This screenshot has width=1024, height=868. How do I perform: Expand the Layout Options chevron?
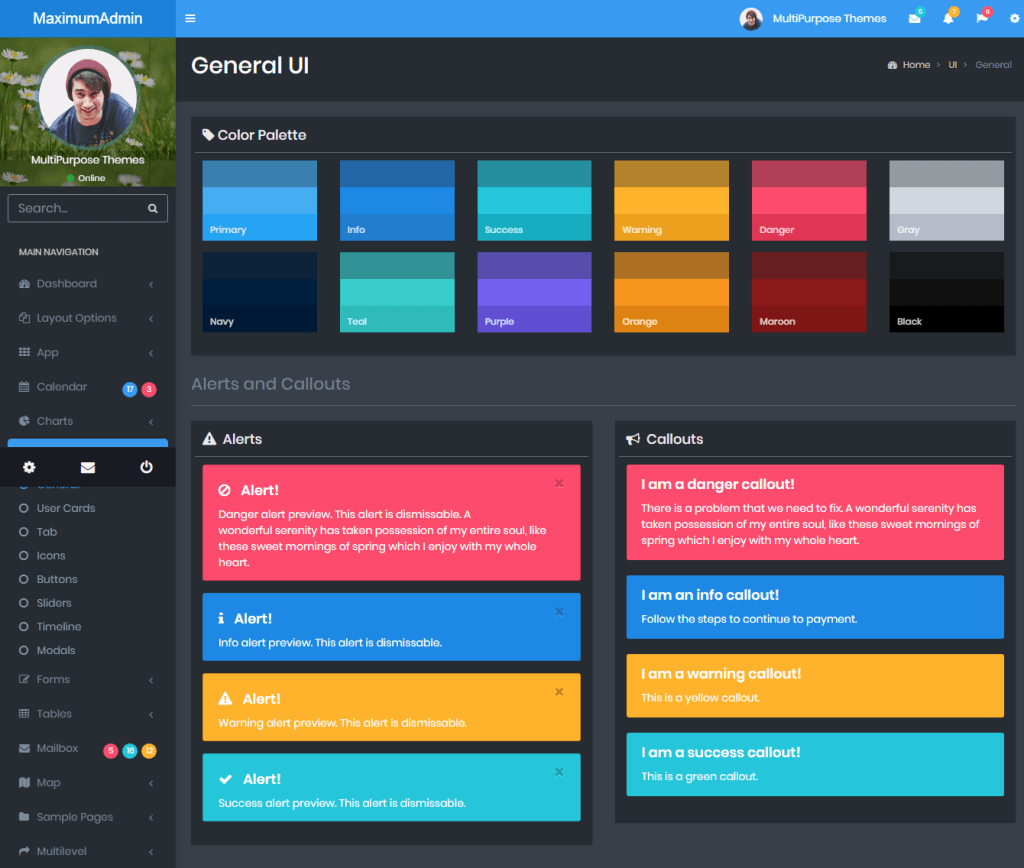pyautogui.click(x=151, y=319)
